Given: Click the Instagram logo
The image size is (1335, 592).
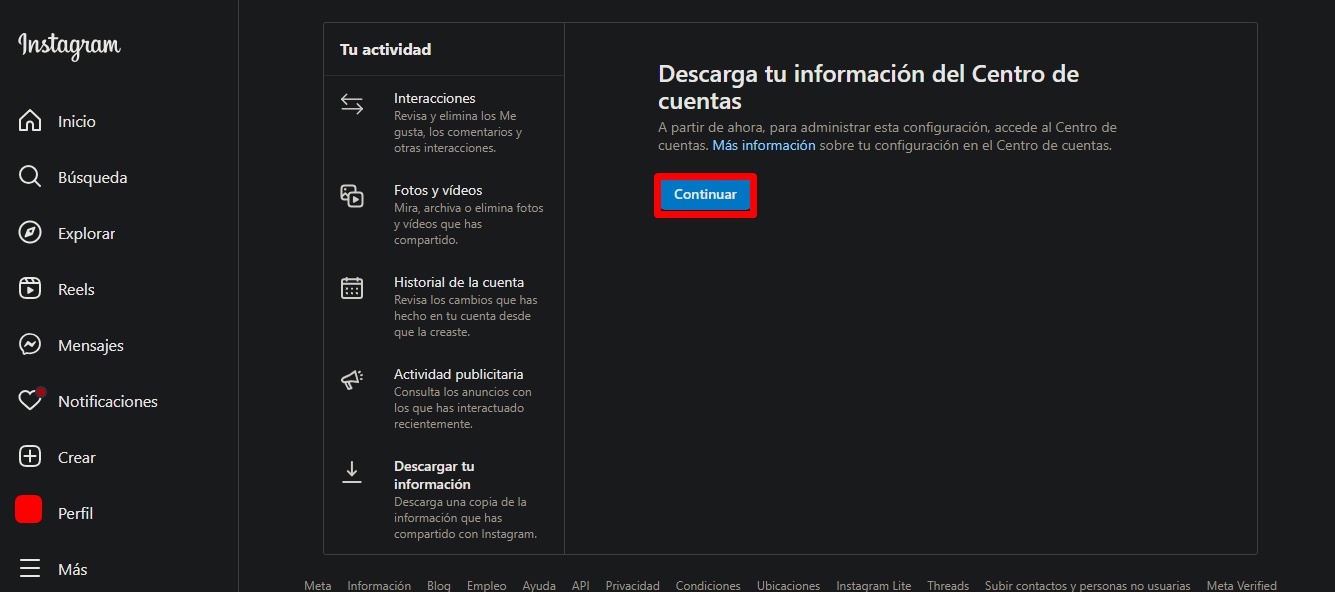Looking at the screenshot, I should coord(69,46).
